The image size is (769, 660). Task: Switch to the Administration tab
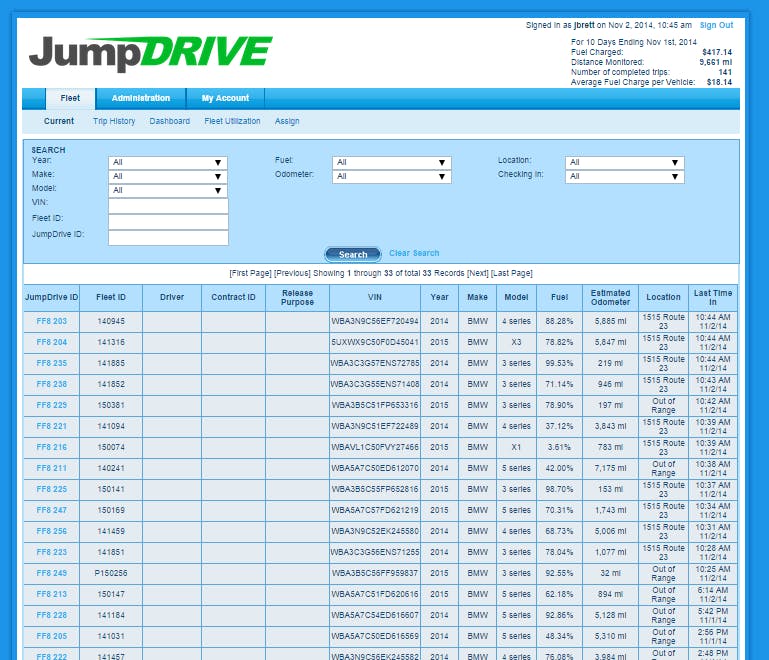tap(140, 98)
